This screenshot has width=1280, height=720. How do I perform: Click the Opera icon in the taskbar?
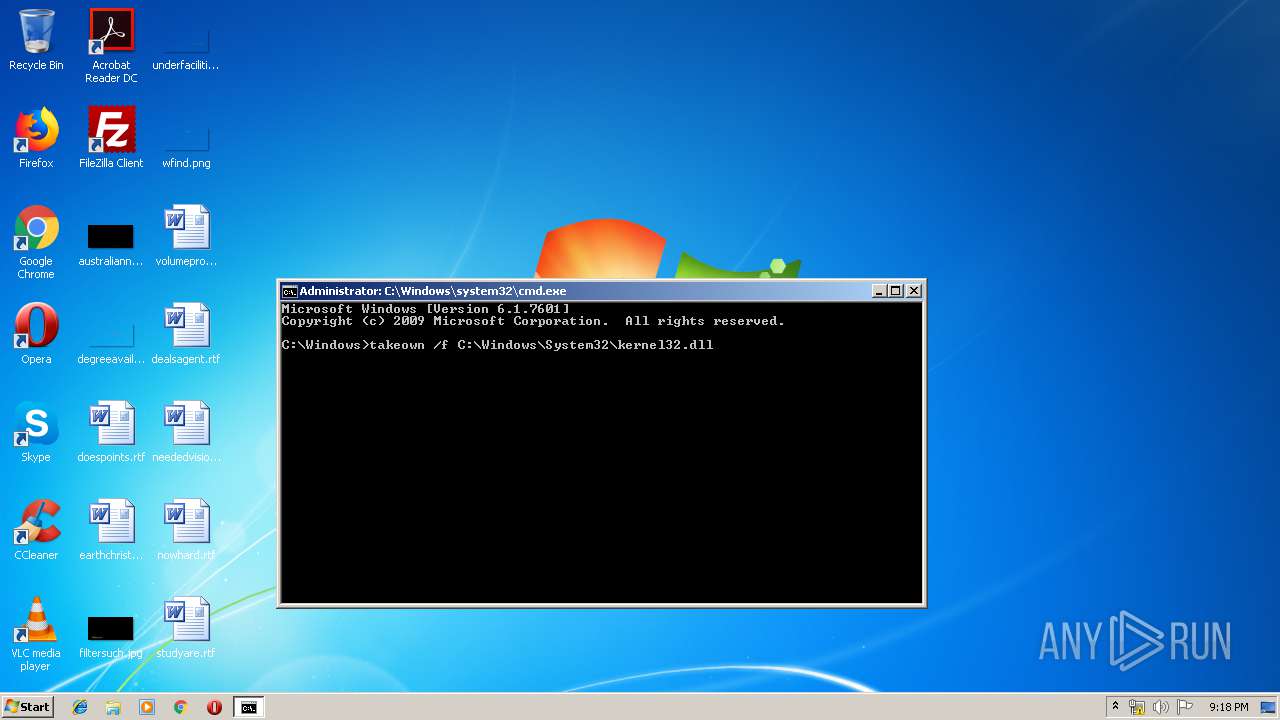214,707
